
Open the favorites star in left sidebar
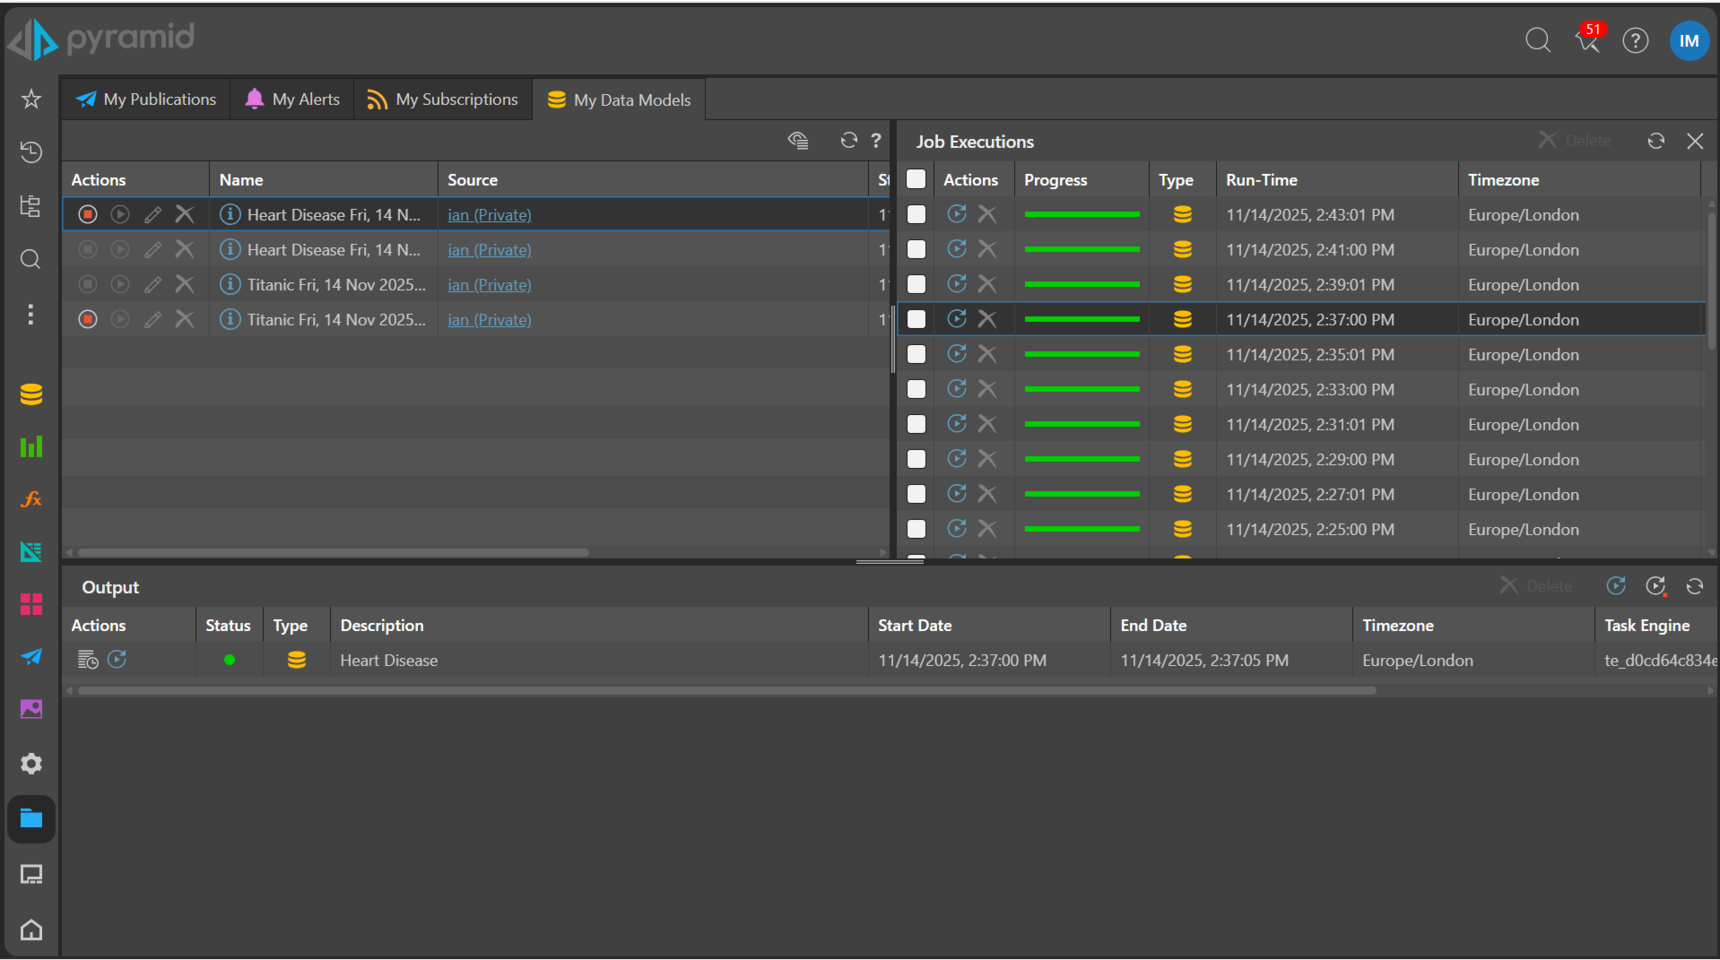pos(31,99)
